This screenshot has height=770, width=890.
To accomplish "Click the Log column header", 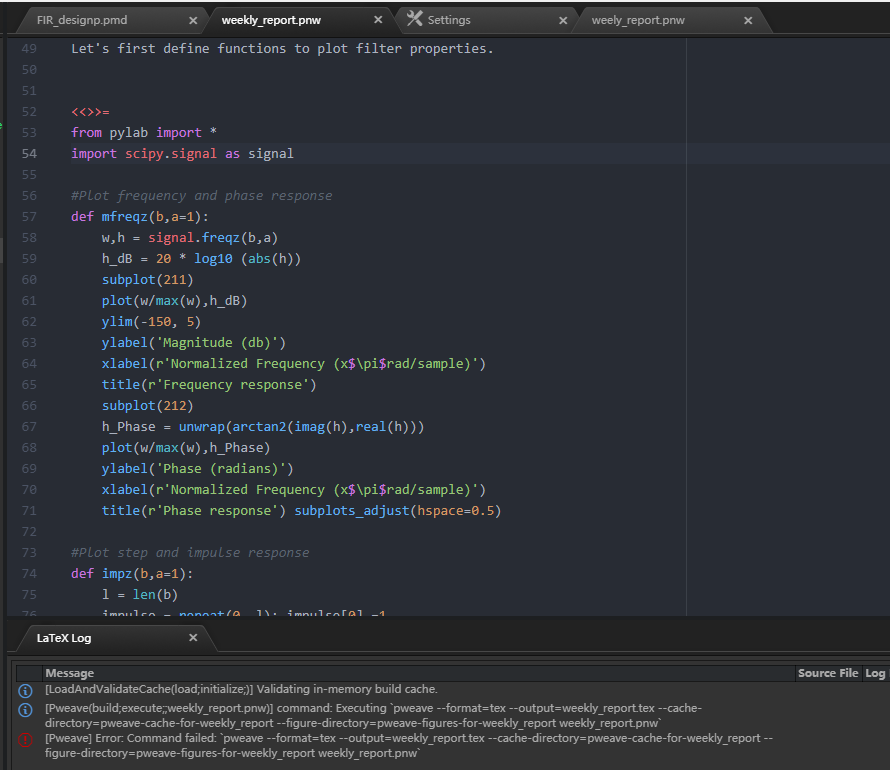I will (x=875, y=672).
